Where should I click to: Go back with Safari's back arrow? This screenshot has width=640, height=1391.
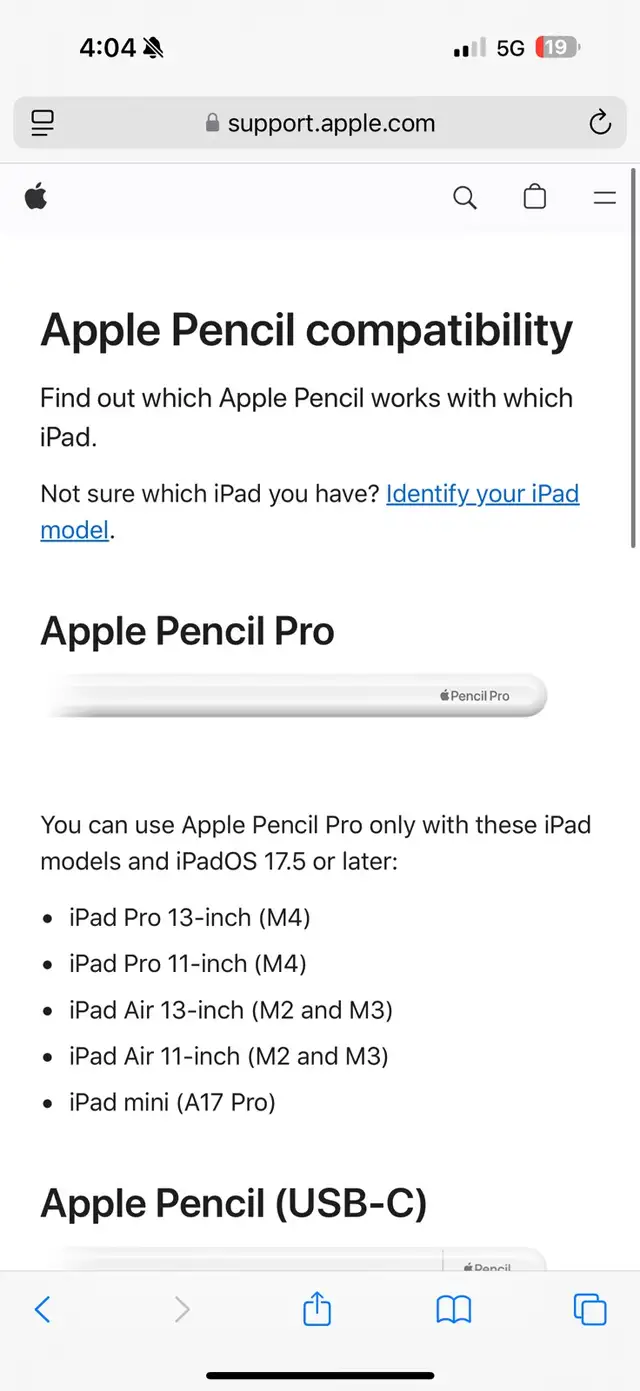[x=42, y=1309]
